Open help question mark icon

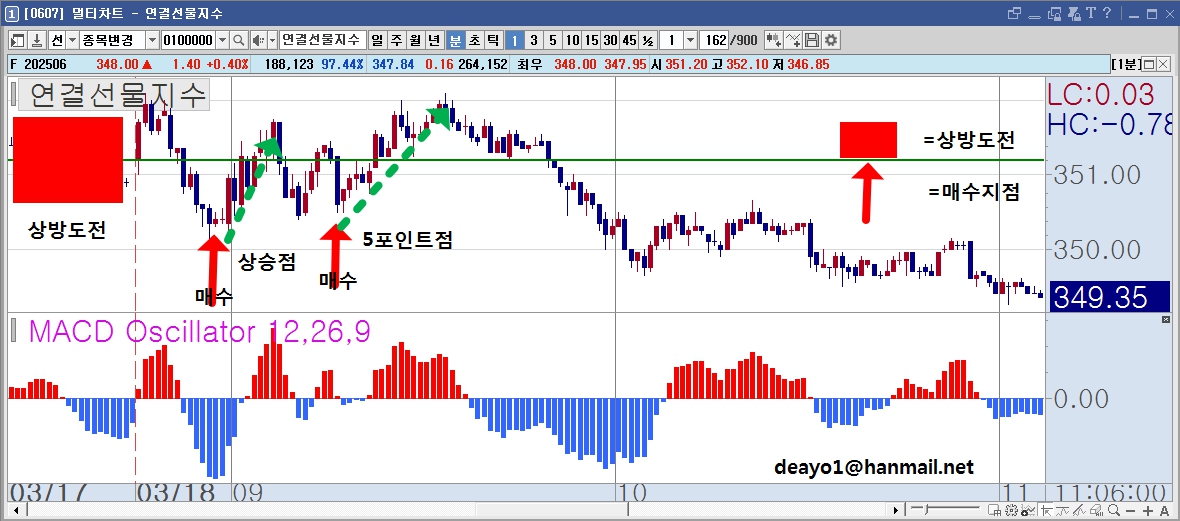(x=1107, y=14)
